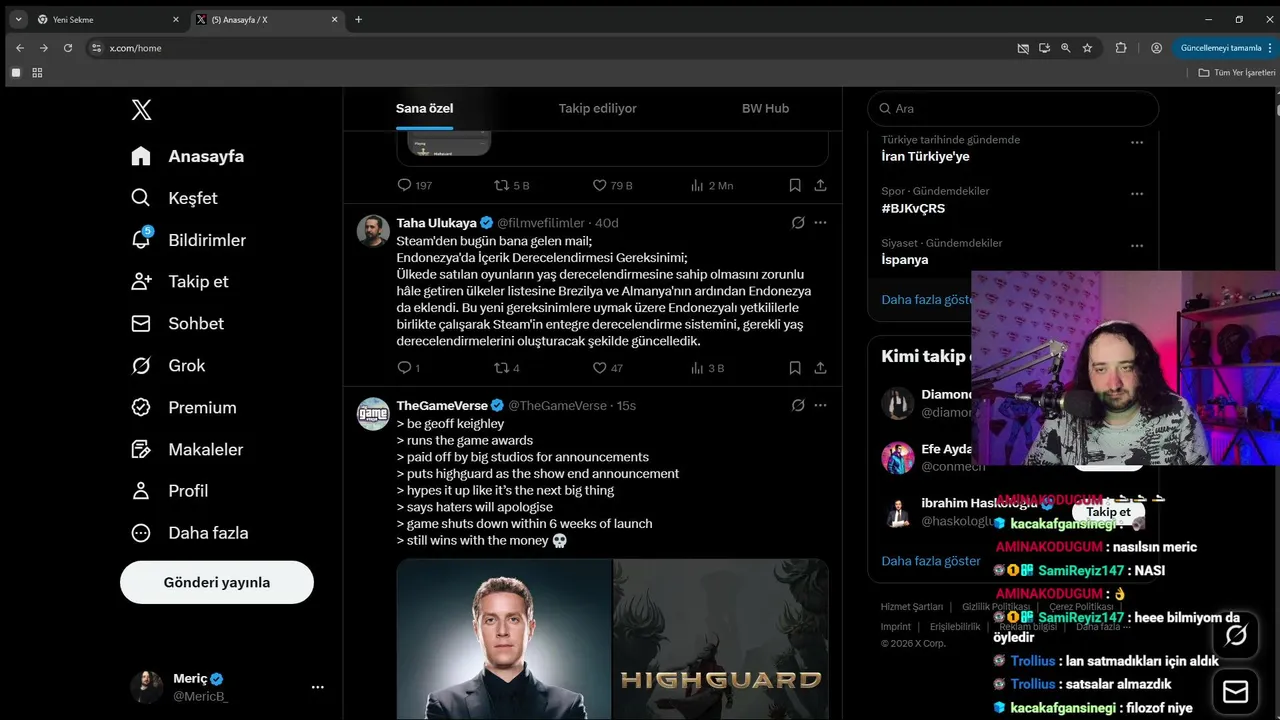
Task: More options on TheGameVerse post
Action: point(820,406)
